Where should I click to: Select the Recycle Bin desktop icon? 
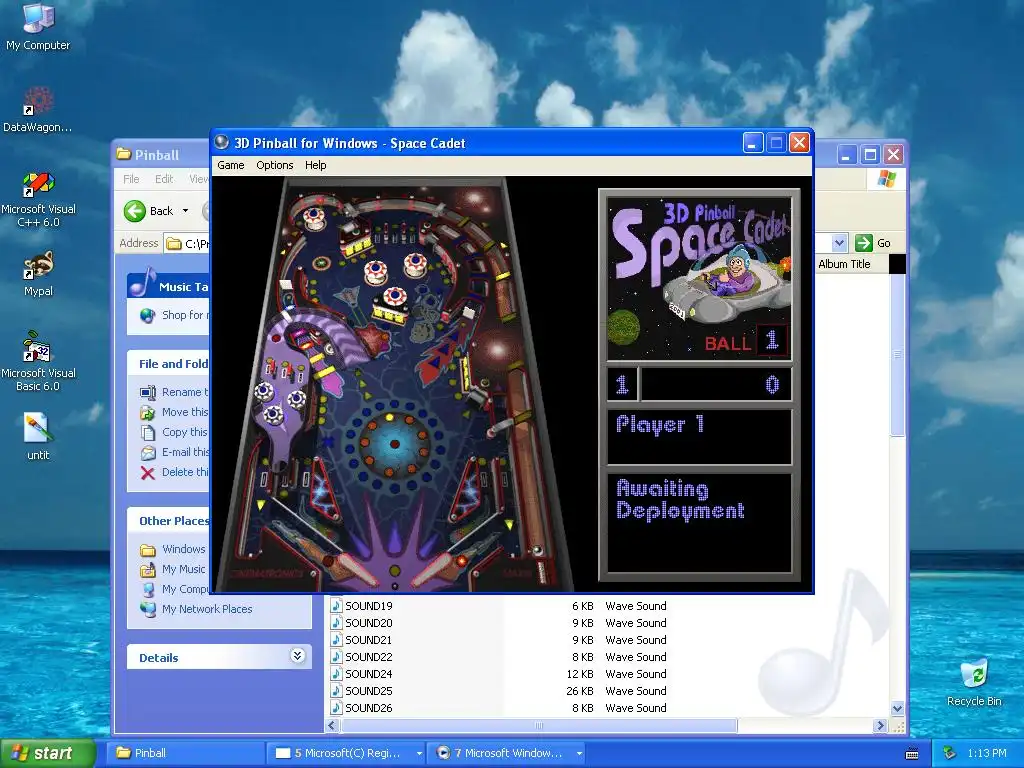[x=974, y=682]
